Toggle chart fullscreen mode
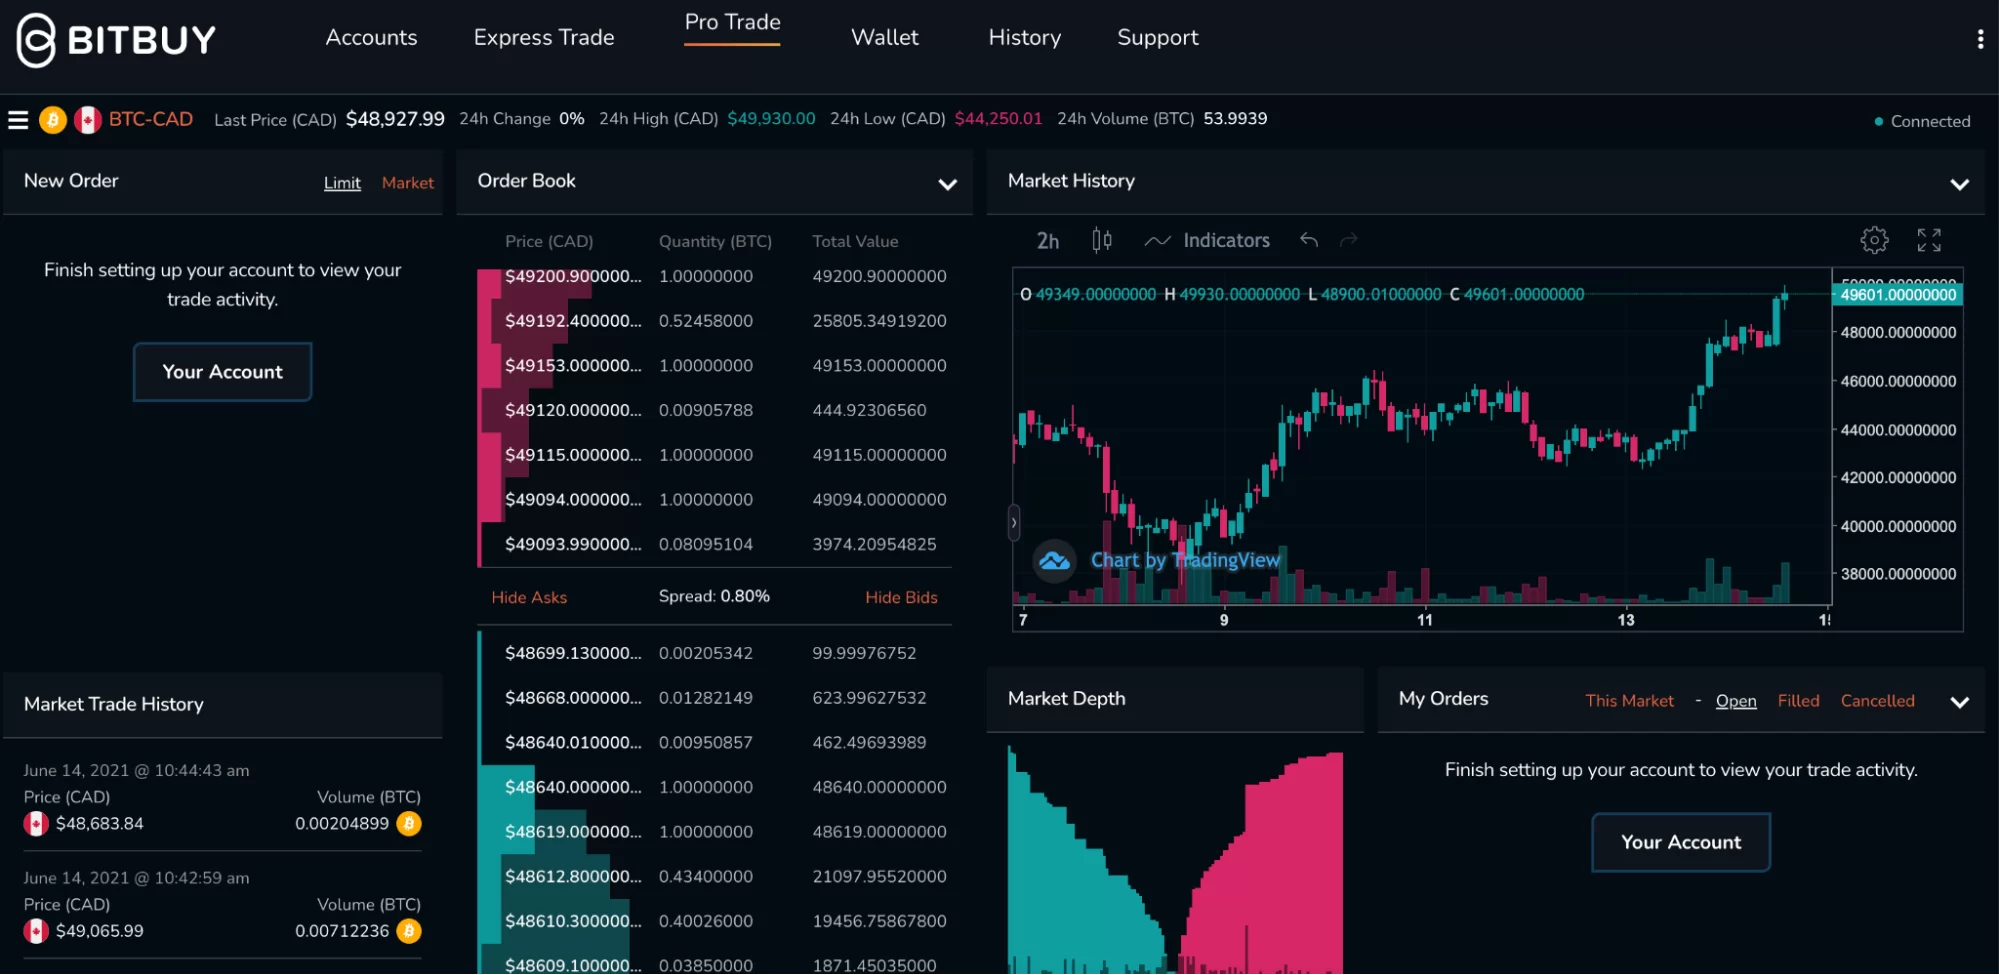The height and width of the screenshot is (975, 1999). coord(1929,240)
